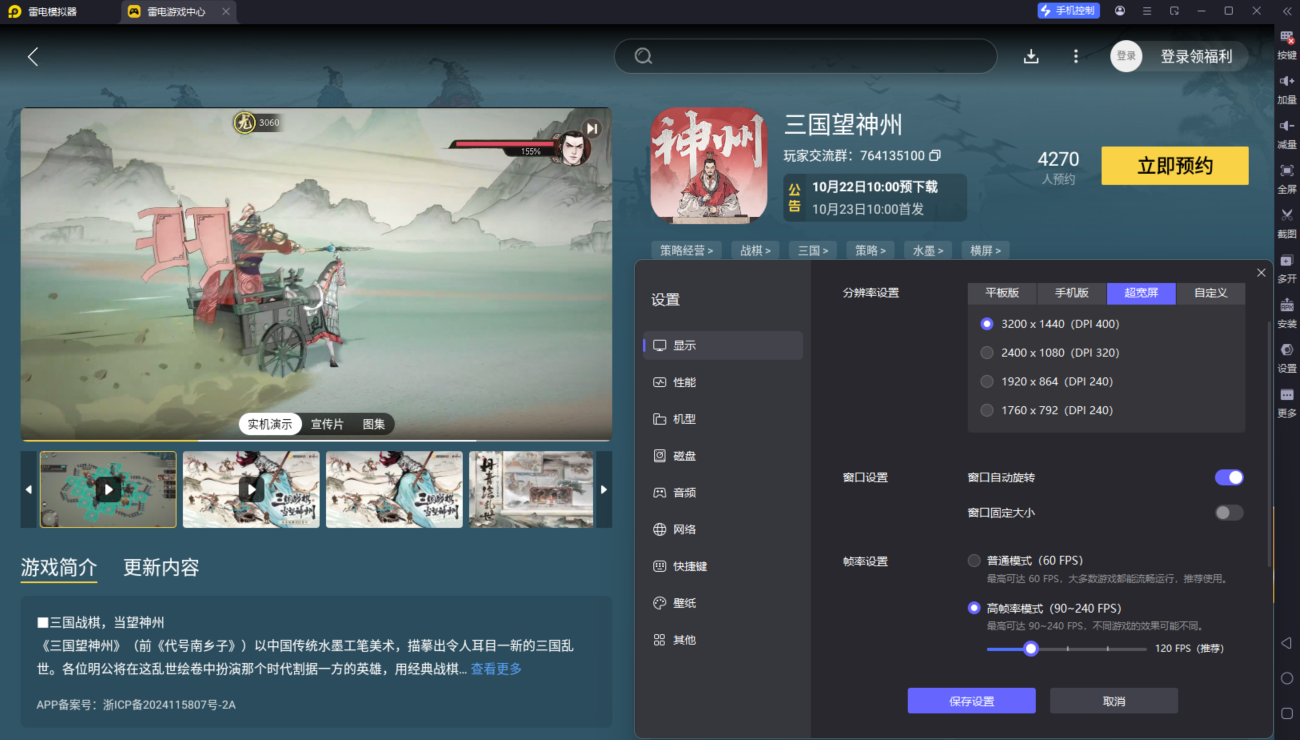Save settings with the 保存设置 button

[970, 700]
